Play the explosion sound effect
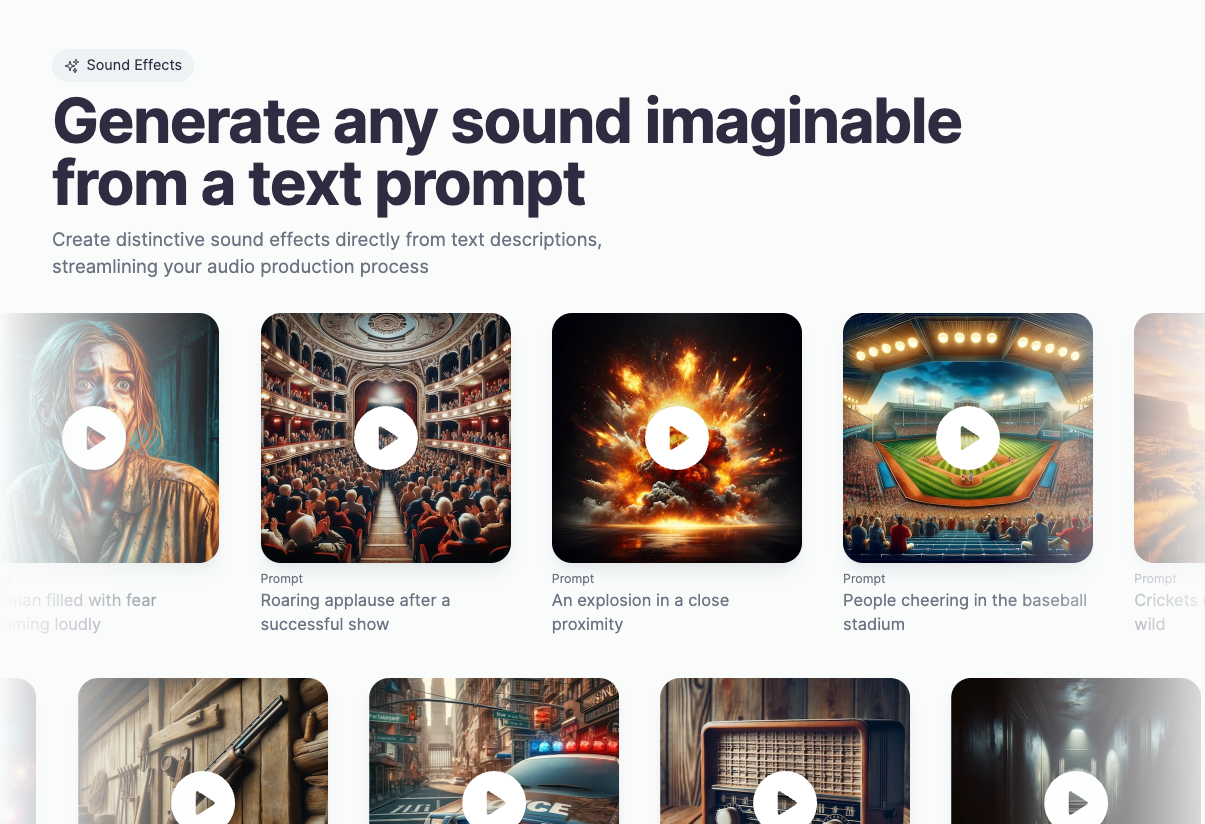 [677, 438]
